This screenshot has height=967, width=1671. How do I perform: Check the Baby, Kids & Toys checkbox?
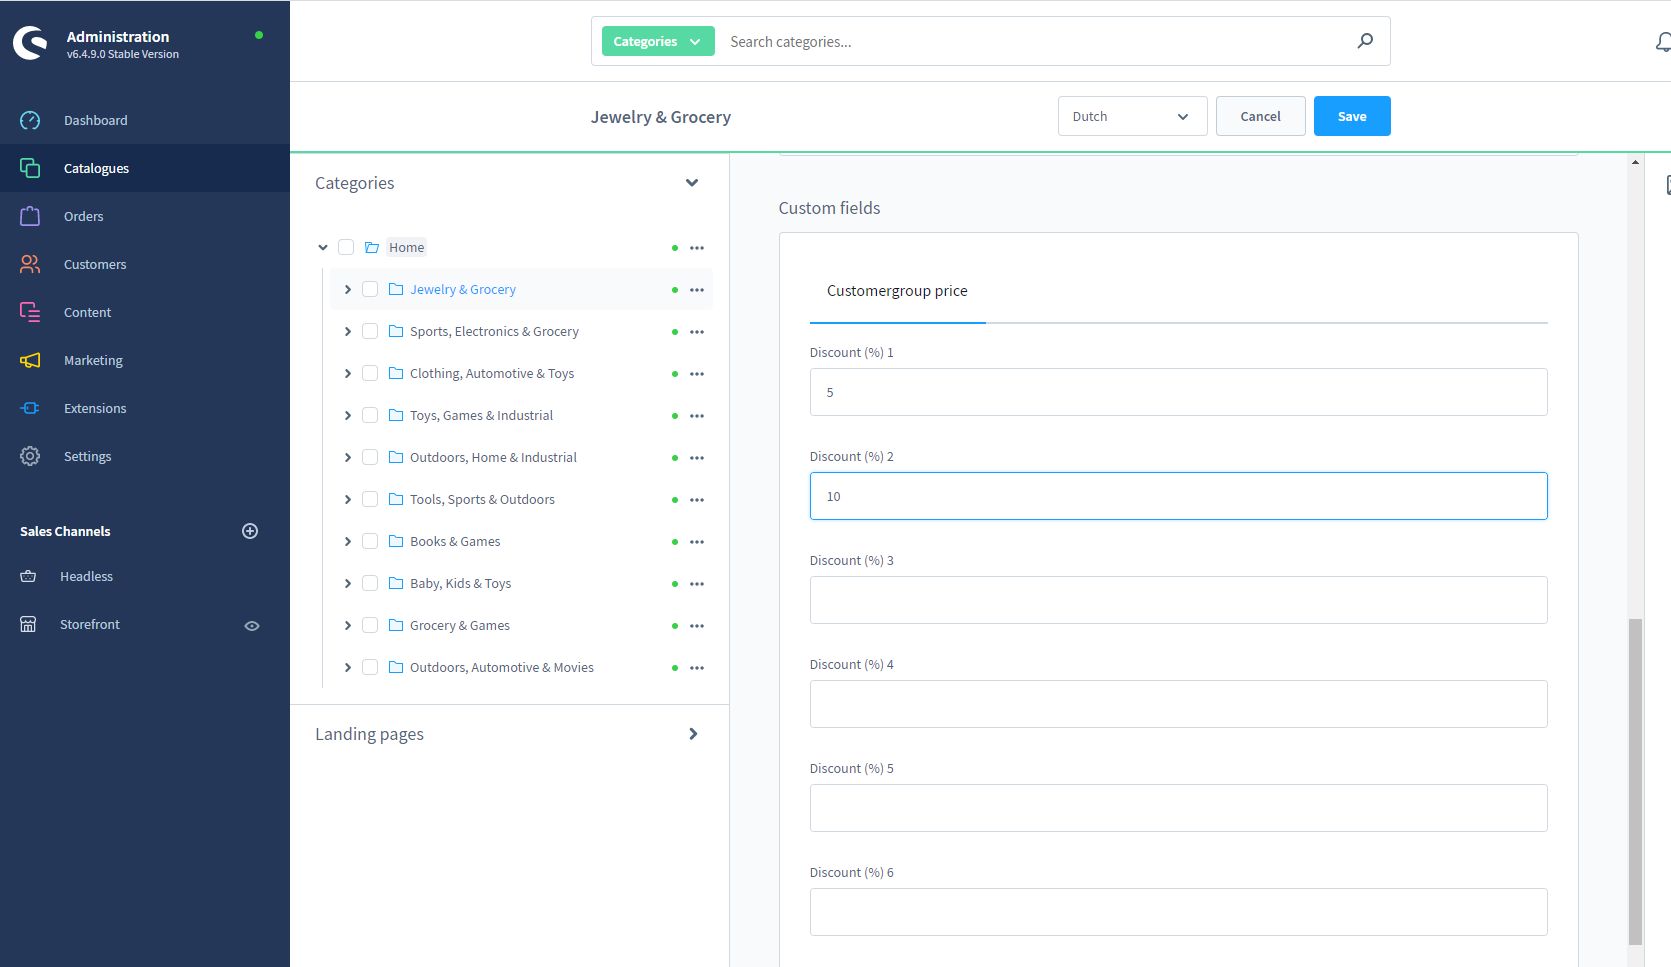tap(370, 583)
